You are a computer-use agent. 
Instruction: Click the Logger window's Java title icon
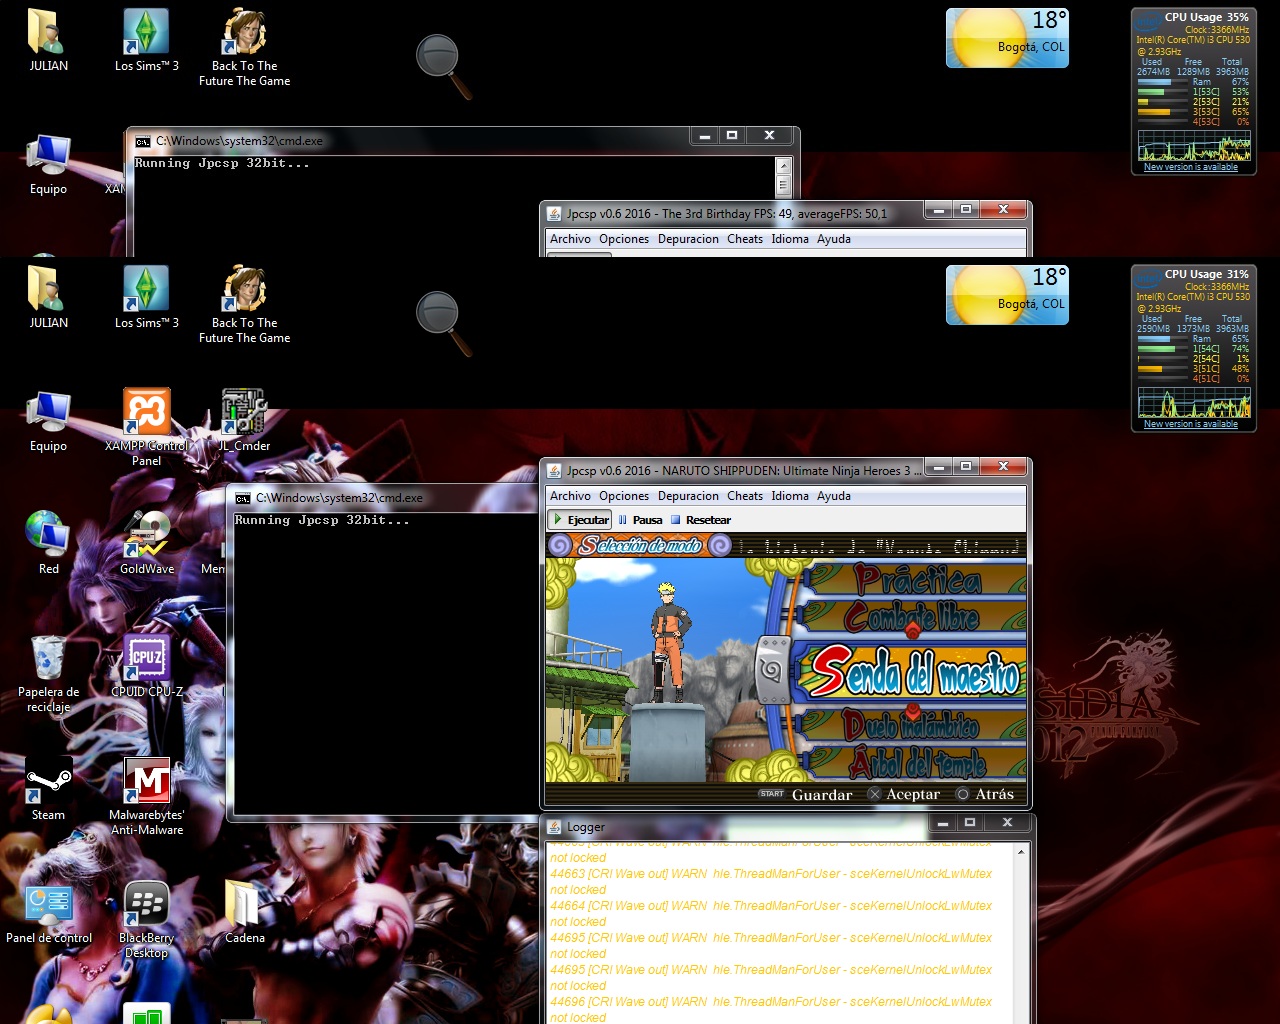pos(554,827)
